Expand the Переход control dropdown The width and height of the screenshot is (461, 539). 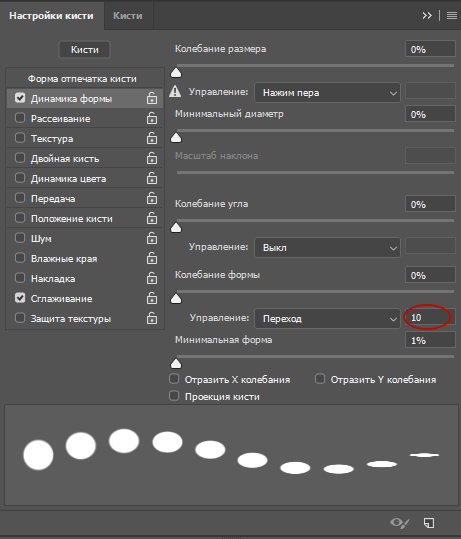[327, 318]
